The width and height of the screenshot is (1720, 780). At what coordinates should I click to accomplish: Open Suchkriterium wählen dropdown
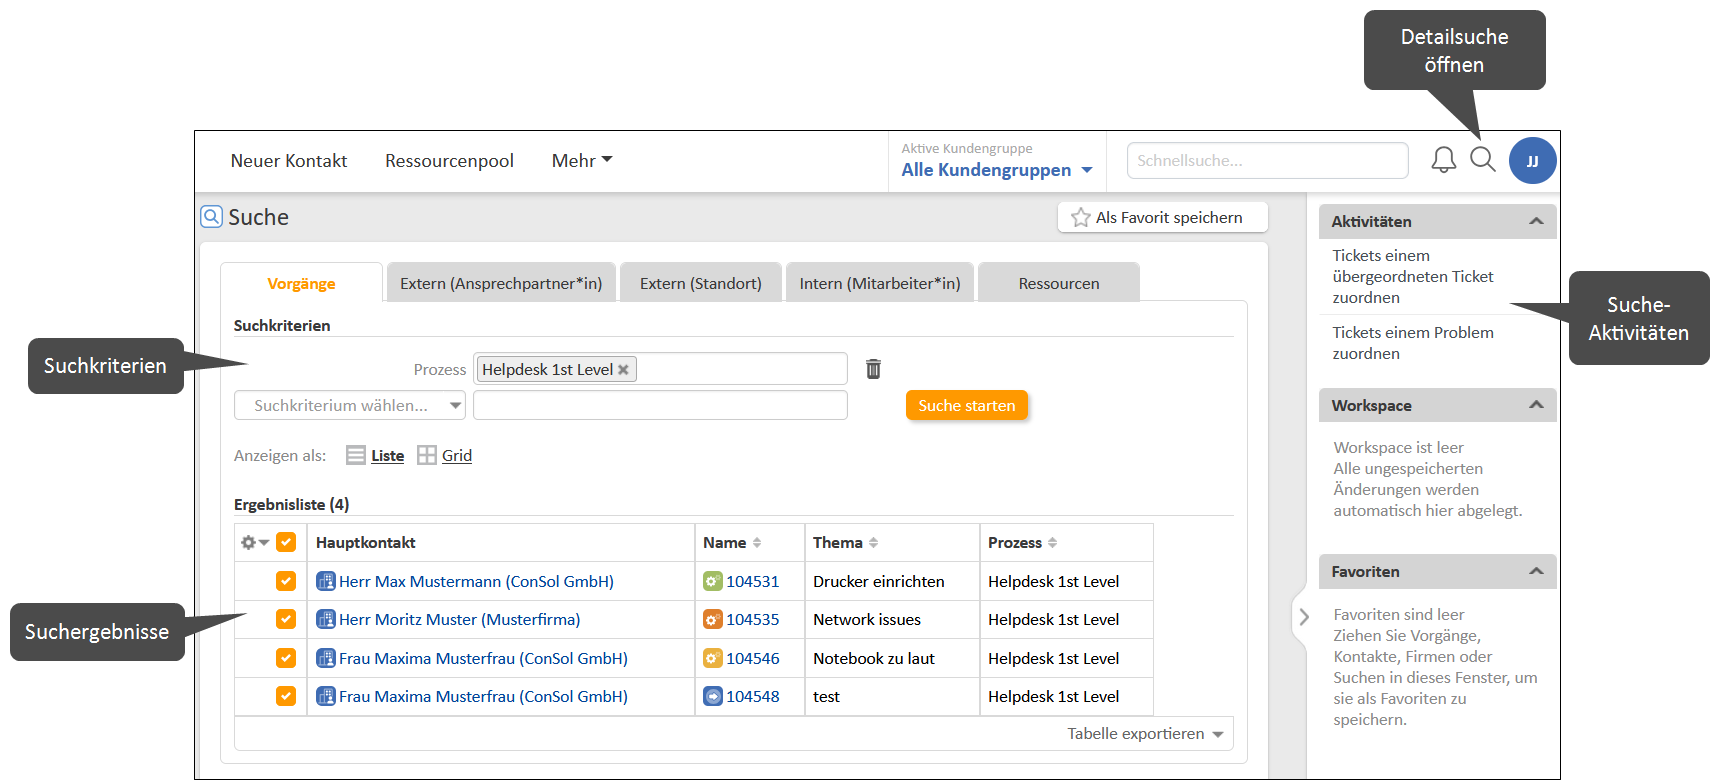pos(350,405)
